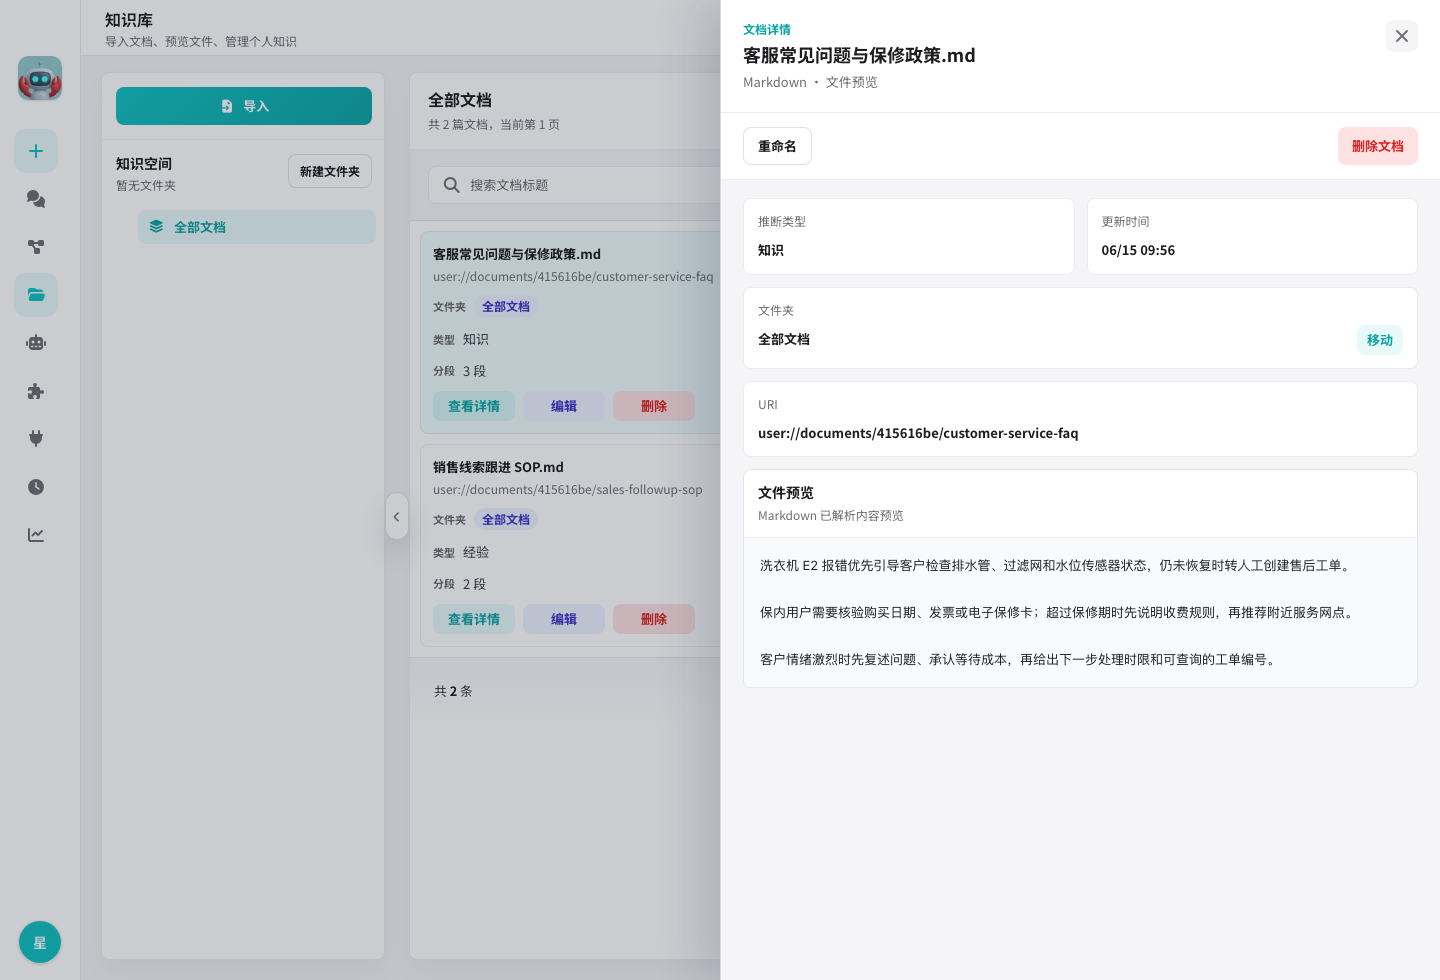Click 删除 for 客服常见问题与保修政策.md

(654, 406)
